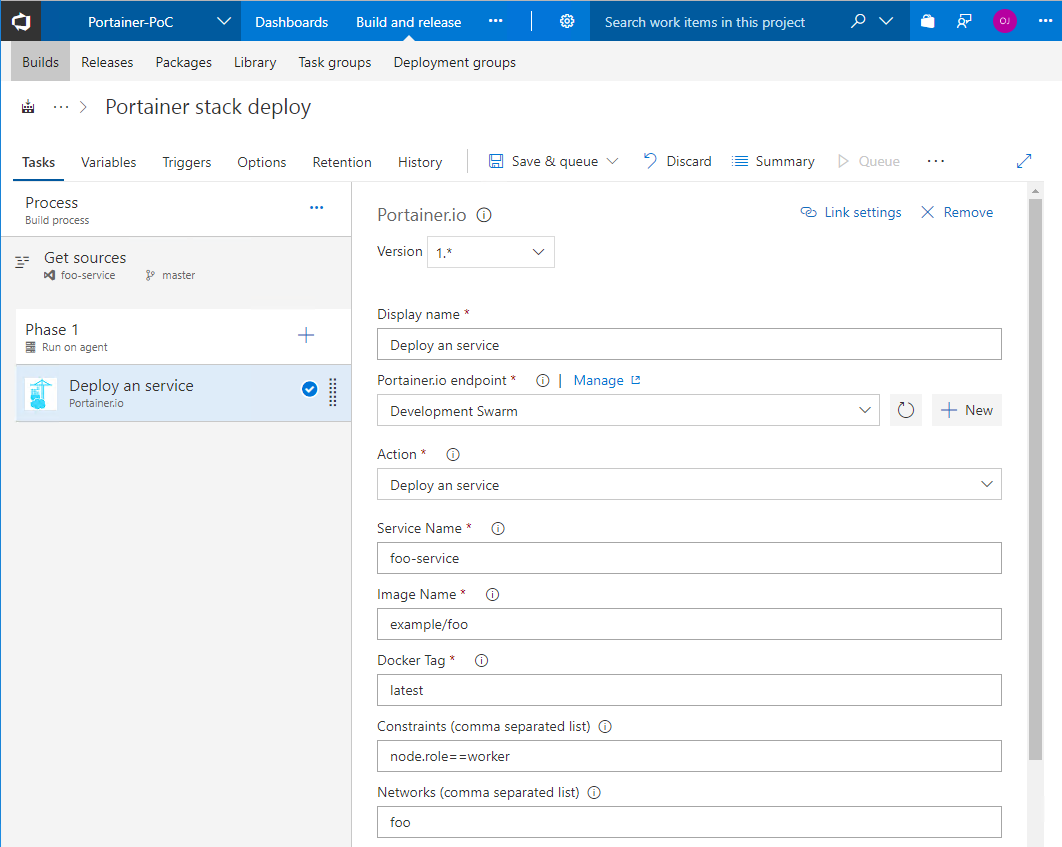The width and height of the screenshot is (1062, 847).
Task: Expand breadcrumb ellipsis before Portainer stack deploy
Action: (61, 107)
